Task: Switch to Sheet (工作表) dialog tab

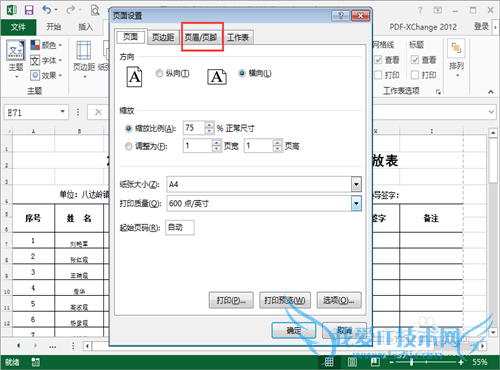Action: [238, 37]
